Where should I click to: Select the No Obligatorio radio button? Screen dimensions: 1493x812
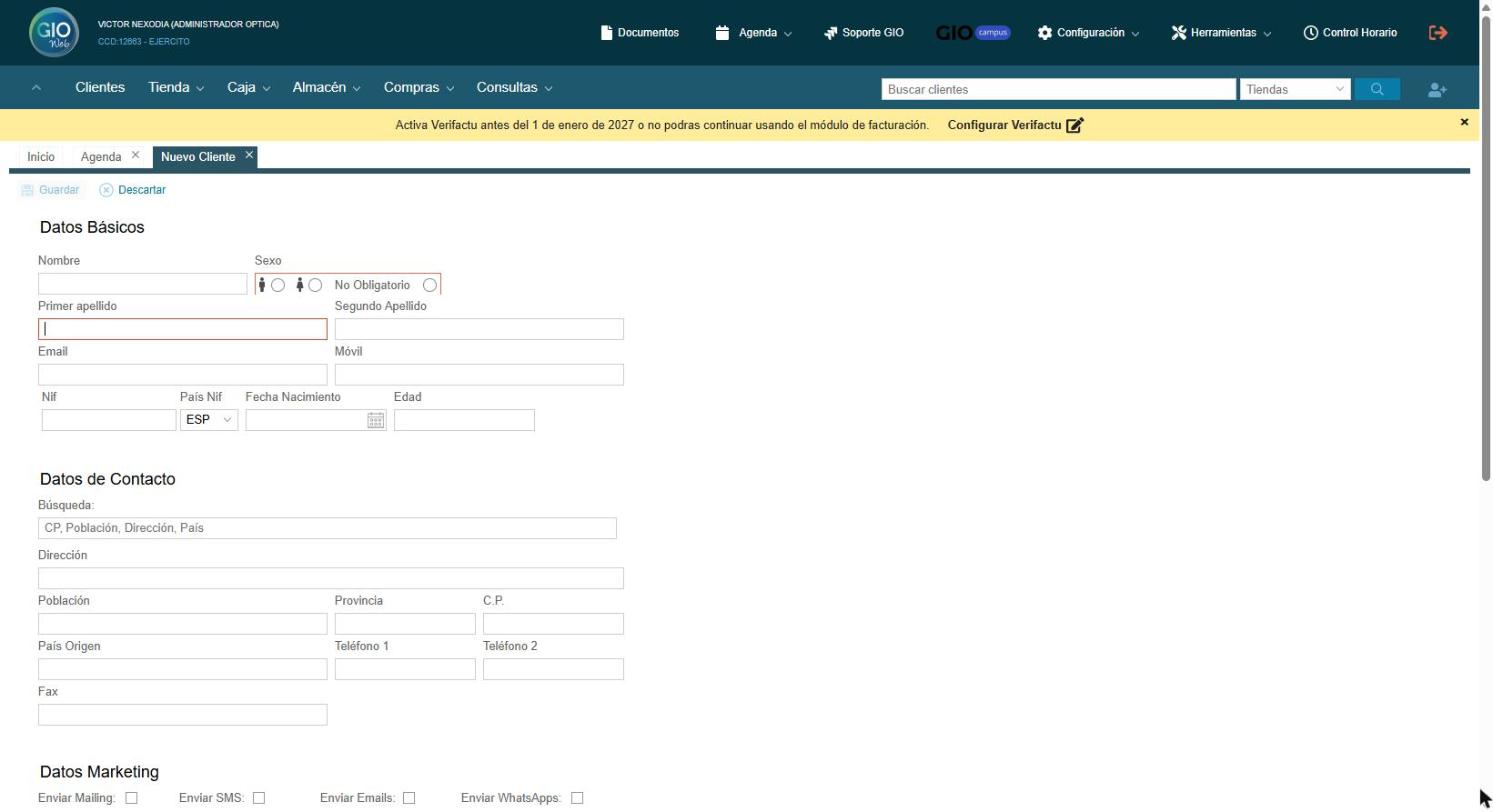point(430,285)
